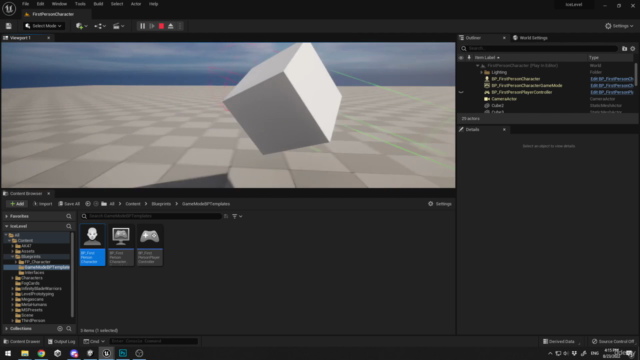Expand the Lighting folder in Outliner
640x360 pixels.
click(482, 72)
